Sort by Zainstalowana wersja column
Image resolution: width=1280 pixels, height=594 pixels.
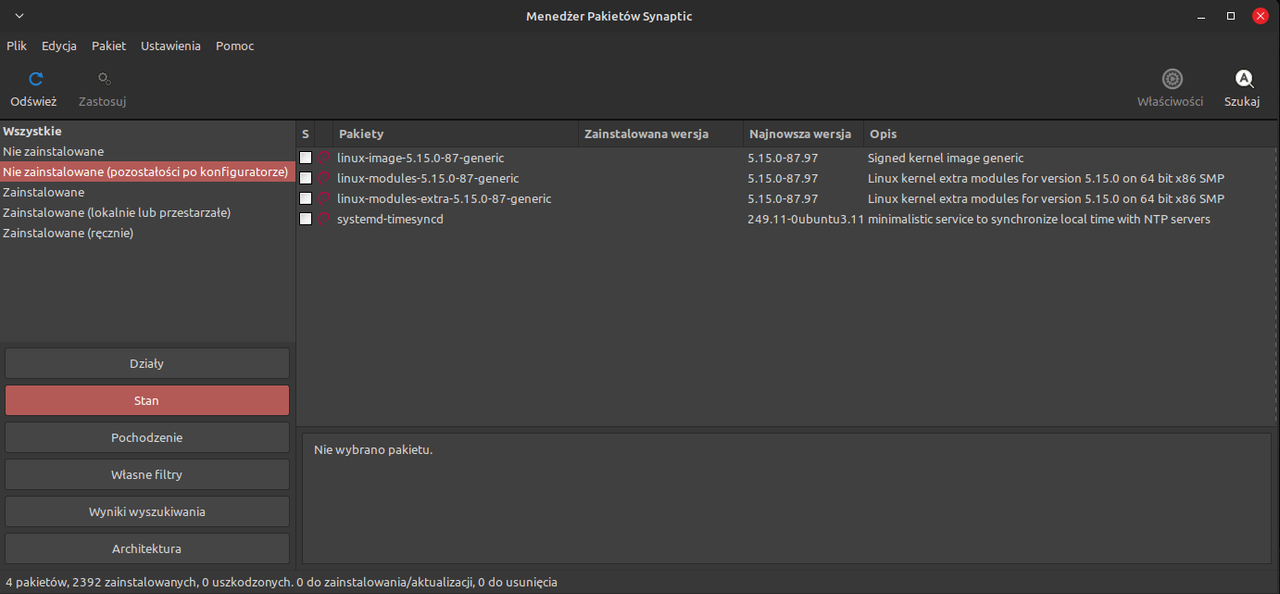pyautogui.click(x=661, y=133)
